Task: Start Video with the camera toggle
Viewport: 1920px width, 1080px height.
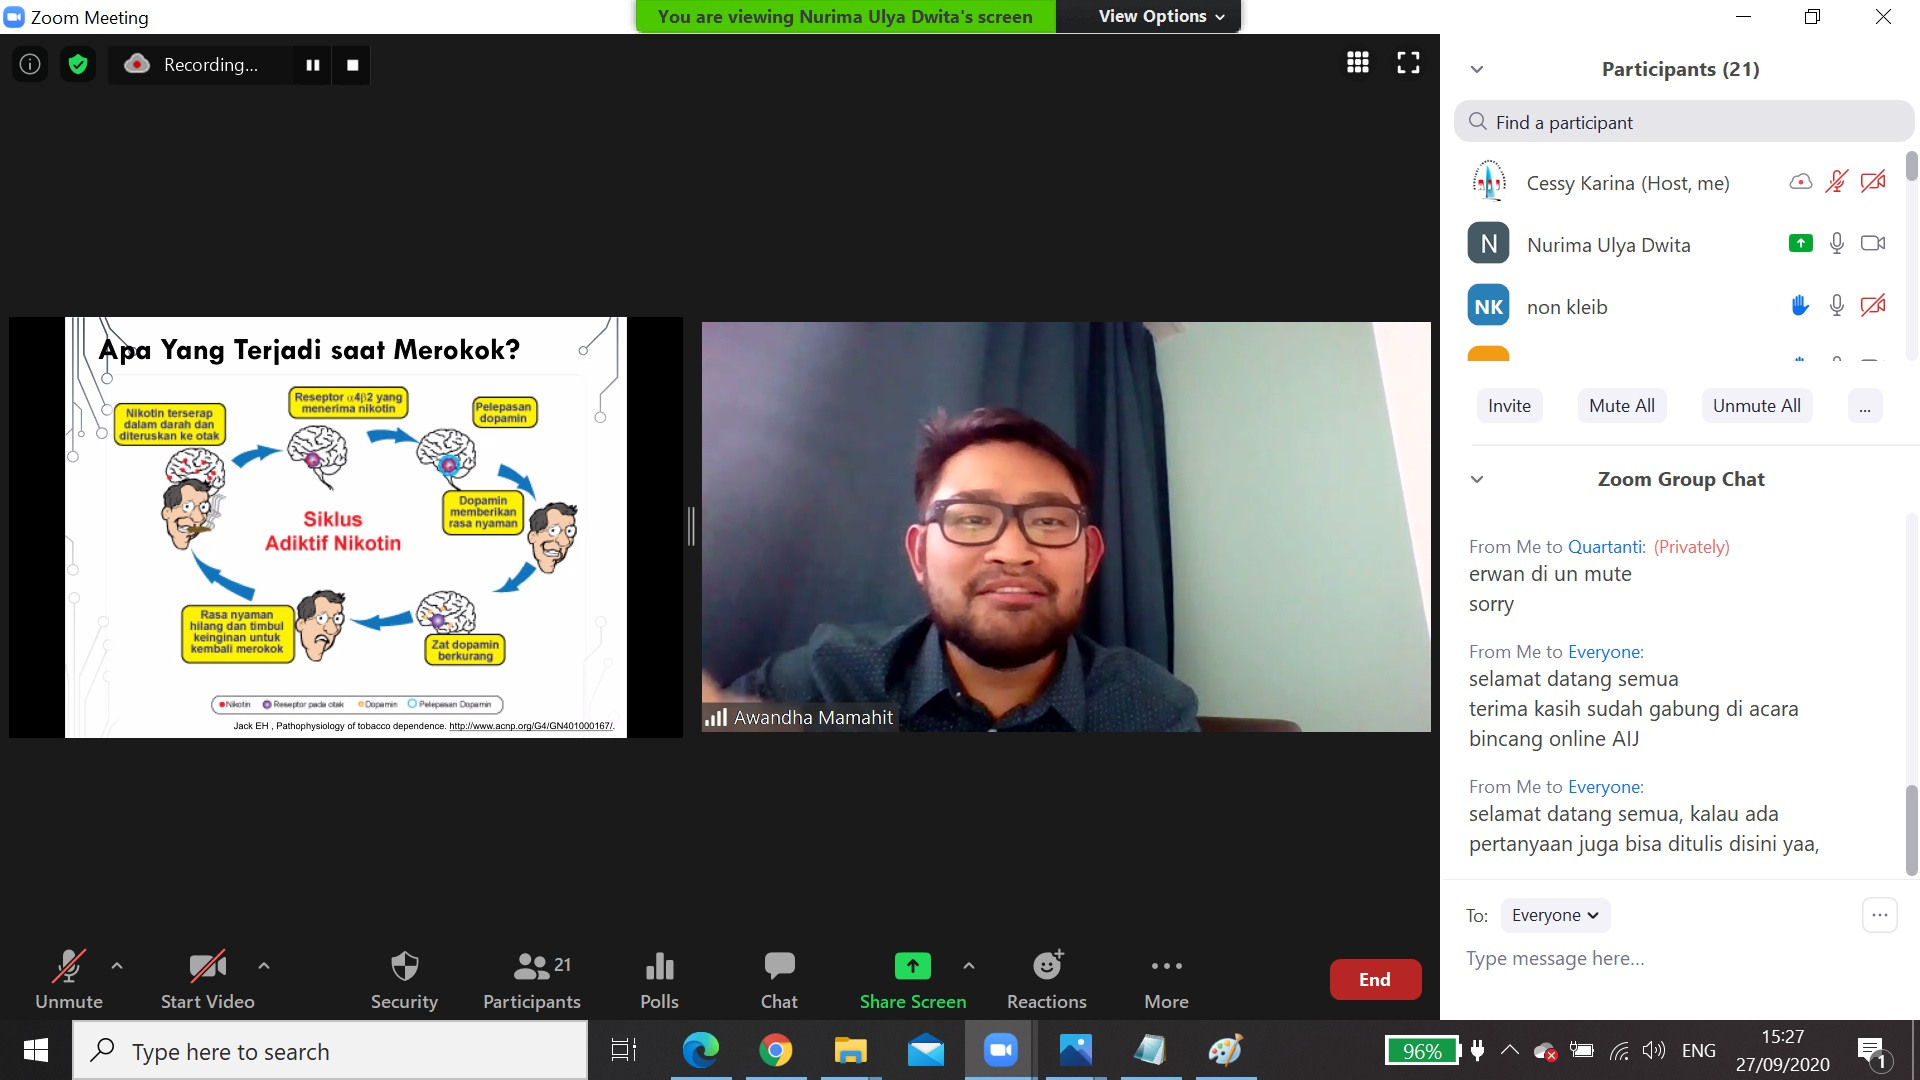Action: pos(207,966)
